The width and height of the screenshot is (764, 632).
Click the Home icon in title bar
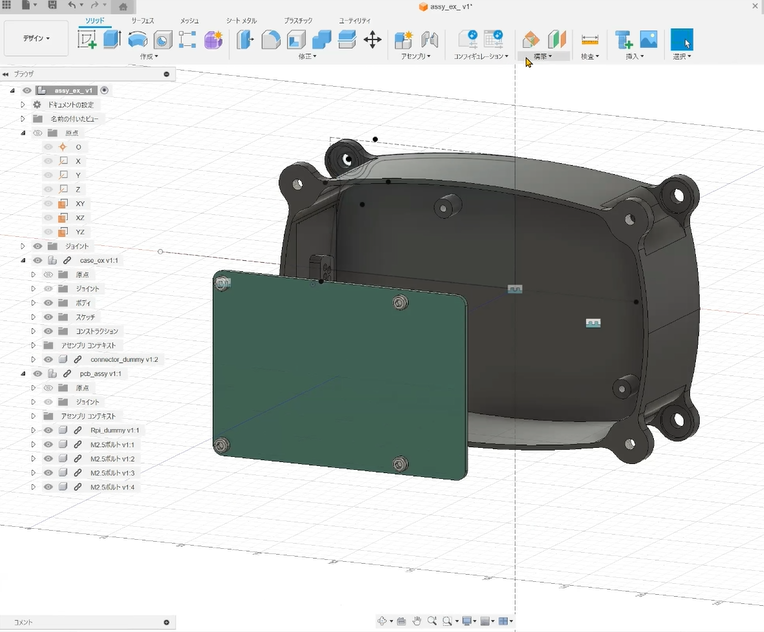pos(122,6)
